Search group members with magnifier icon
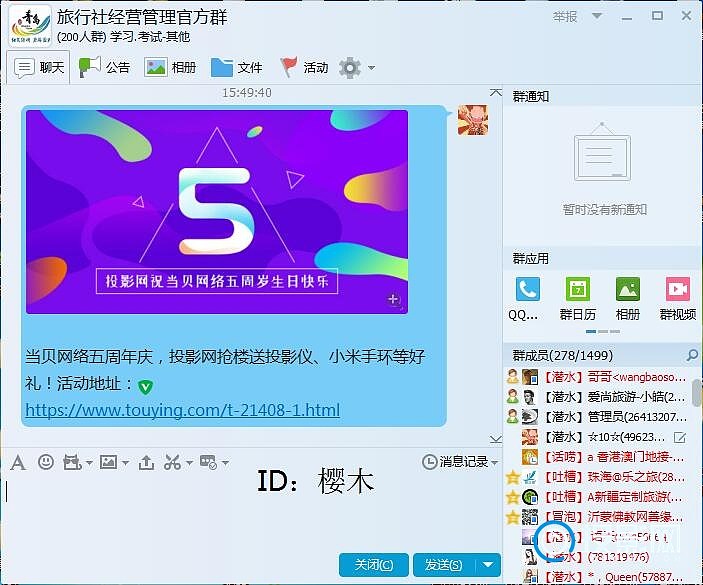This screenshot has height=585, width=703. pyautogui.click(x=692, y=355)
